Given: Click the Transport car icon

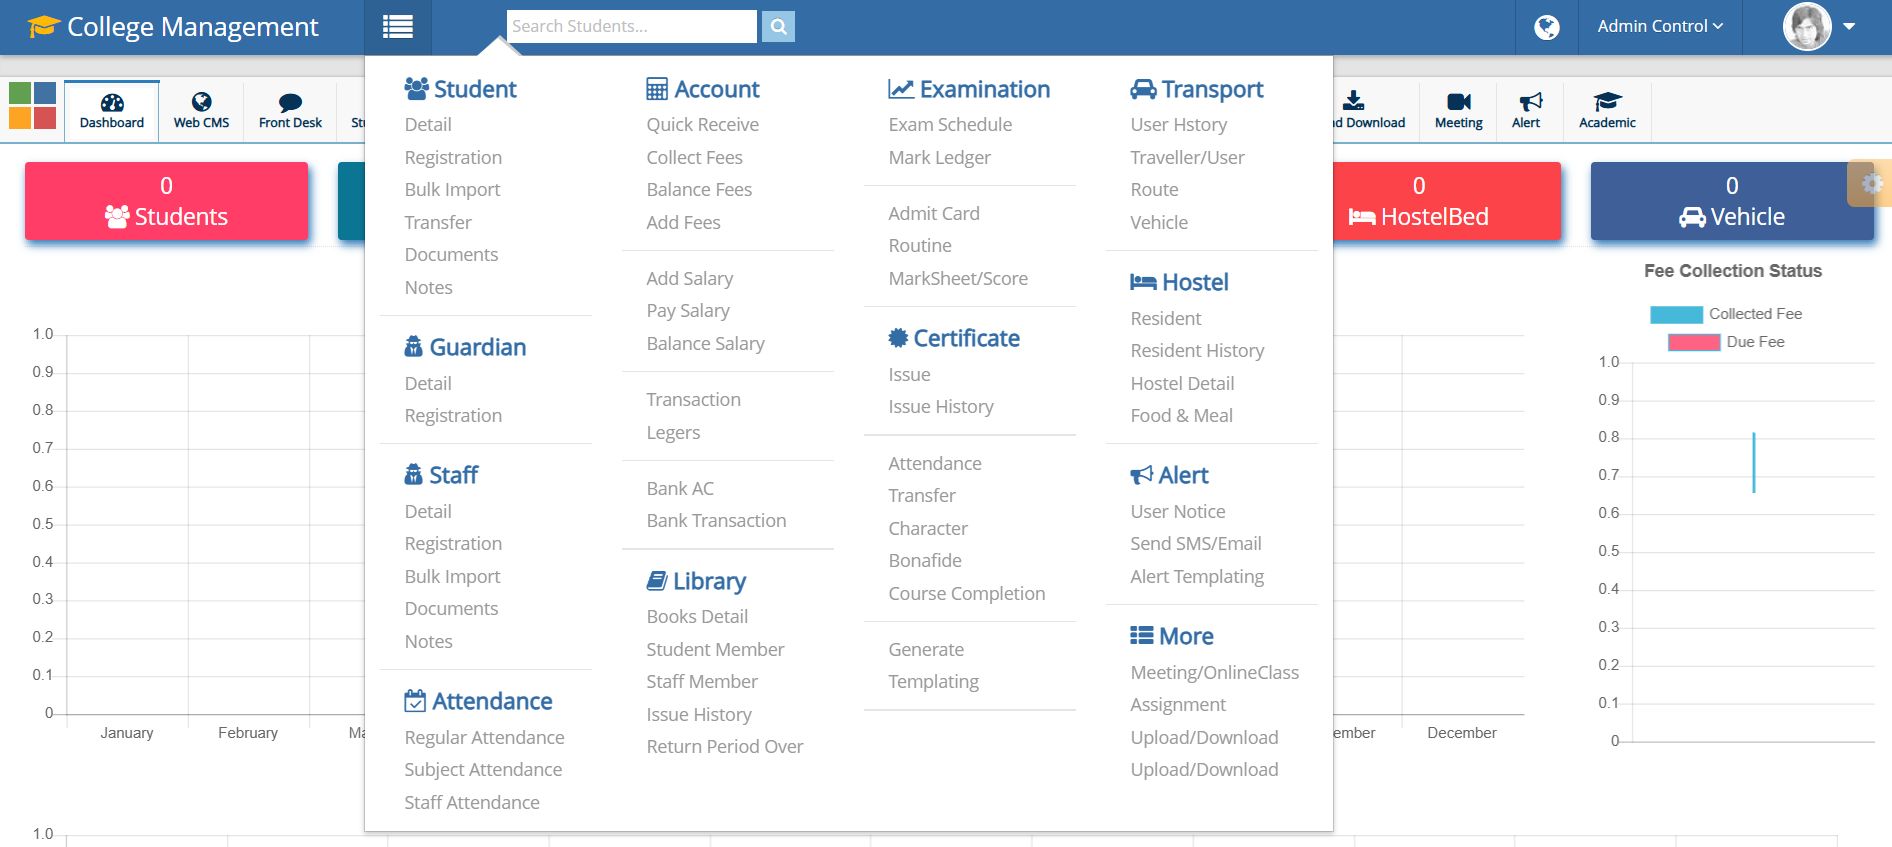Looking at the screenshot, I should tap(1143, 89).
